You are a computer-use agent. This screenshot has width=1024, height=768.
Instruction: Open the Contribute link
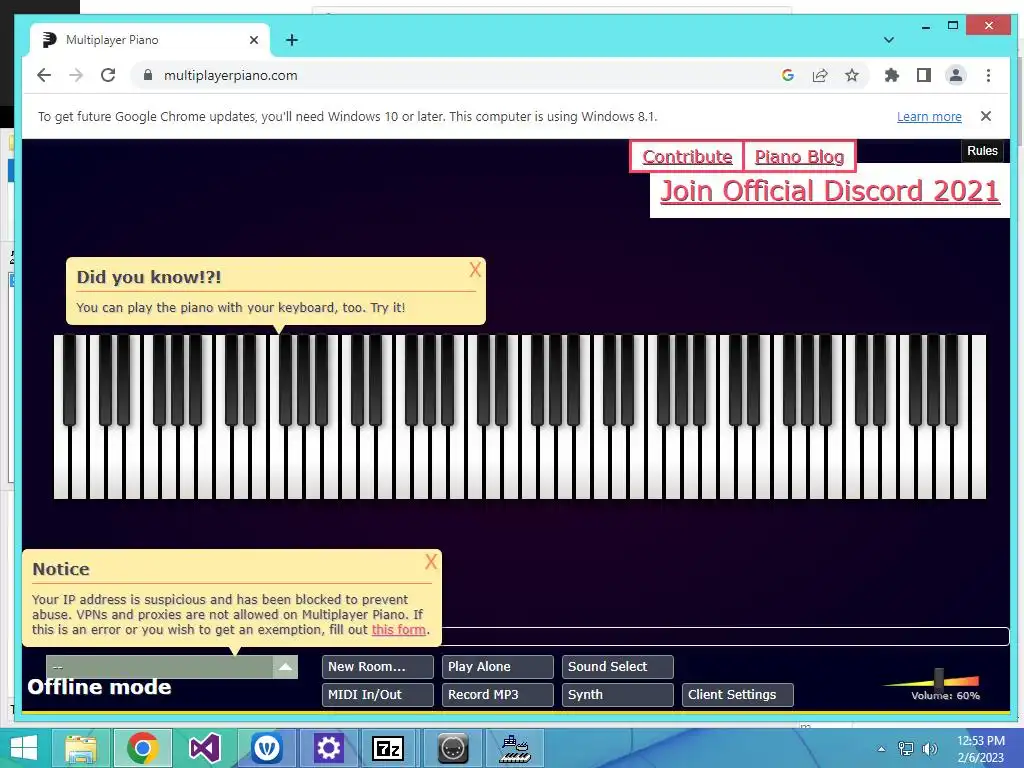coord(687,157)
